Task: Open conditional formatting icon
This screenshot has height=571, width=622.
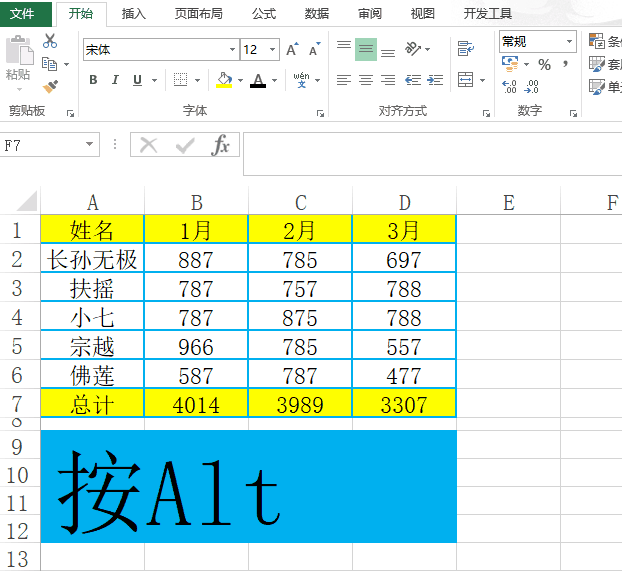Action: [597, 41]
